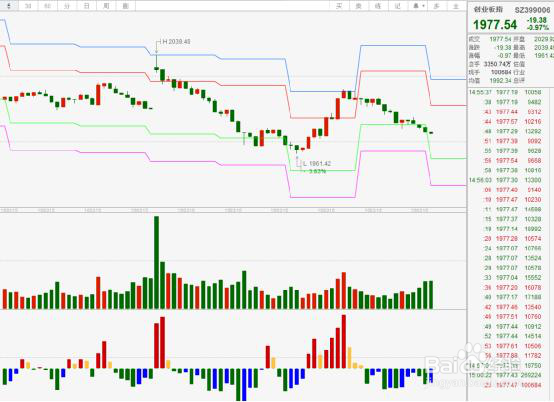Click the 卖 sell button in toolbar
This screenshot has height=402, width=554.
pos(359,6)
